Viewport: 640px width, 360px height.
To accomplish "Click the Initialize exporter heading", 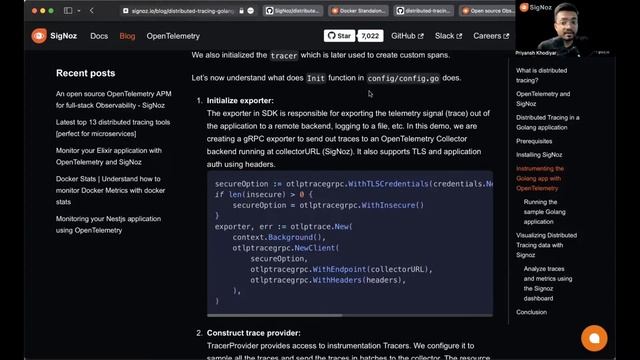I will (240, 100).
